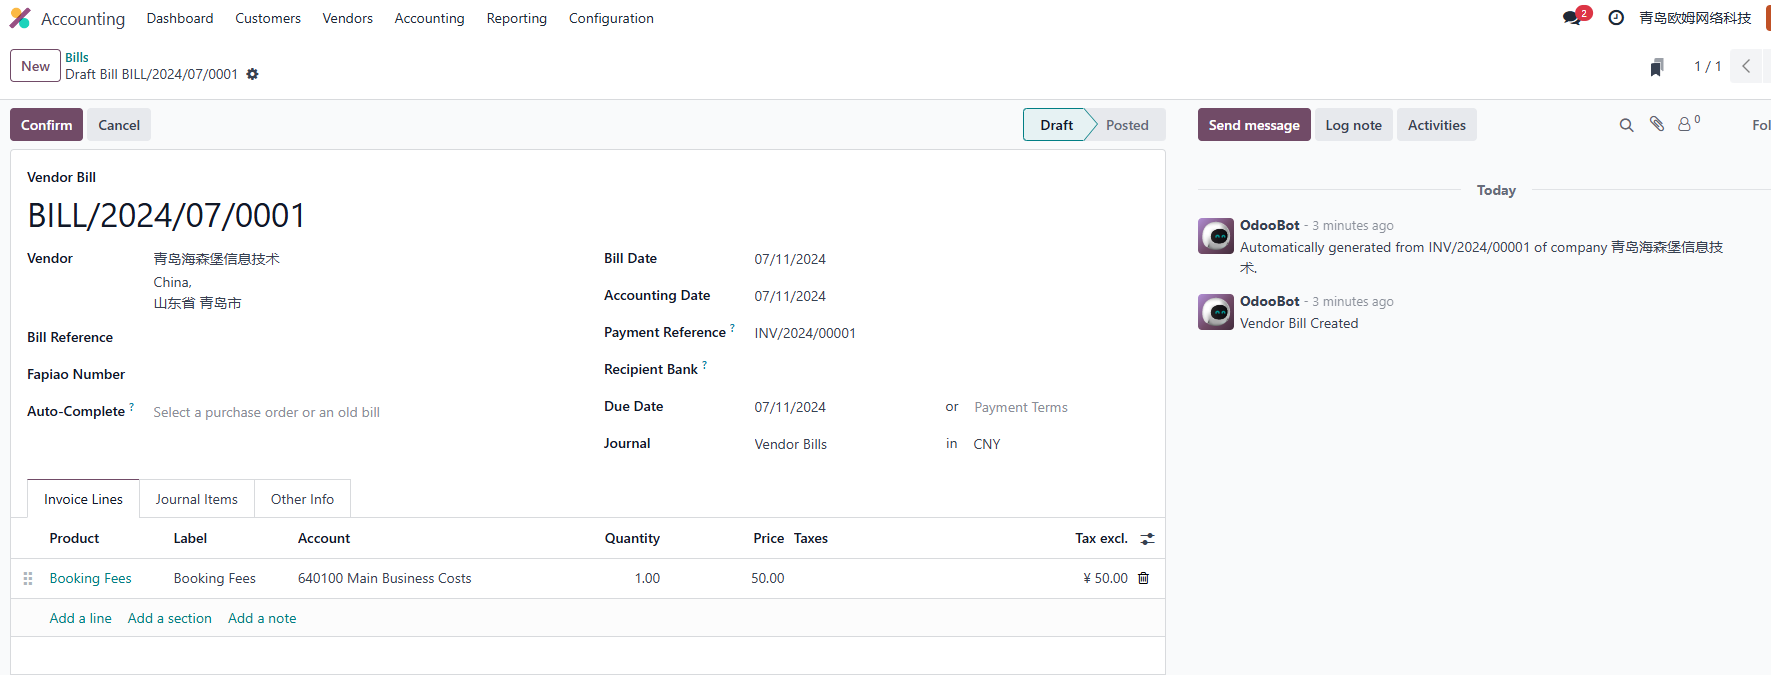Open the Reporting menu
1771x675 pixels.
(x=516, y=18)
